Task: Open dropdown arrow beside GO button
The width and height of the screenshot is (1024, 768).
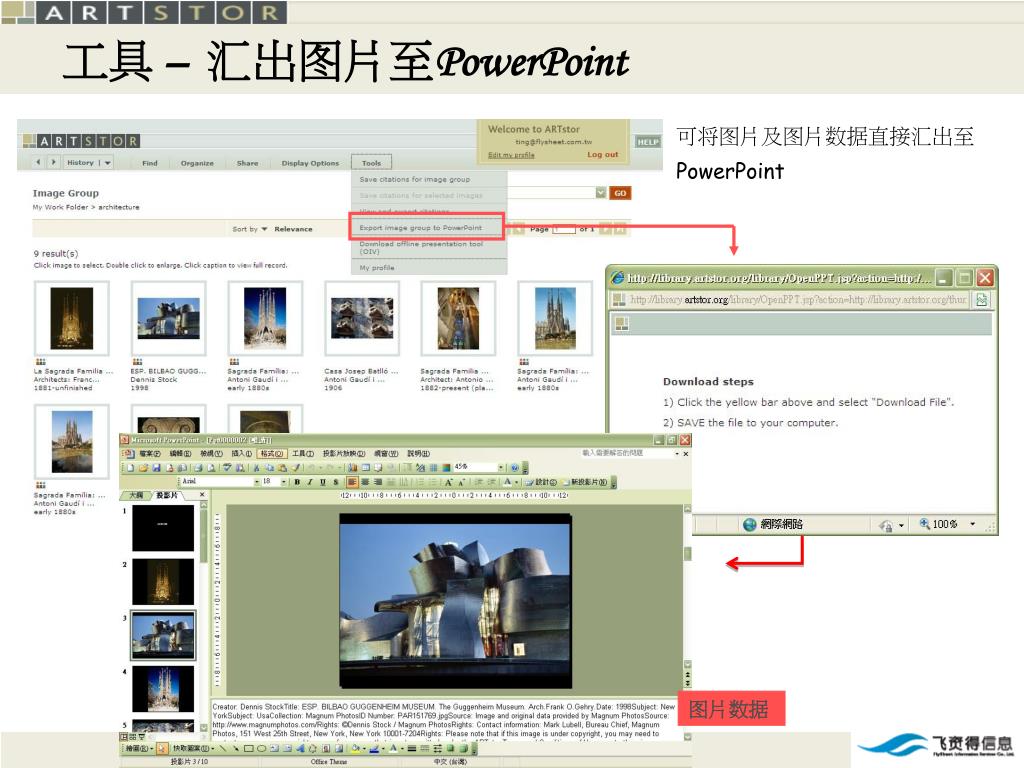Action: [x=601, y=193]
